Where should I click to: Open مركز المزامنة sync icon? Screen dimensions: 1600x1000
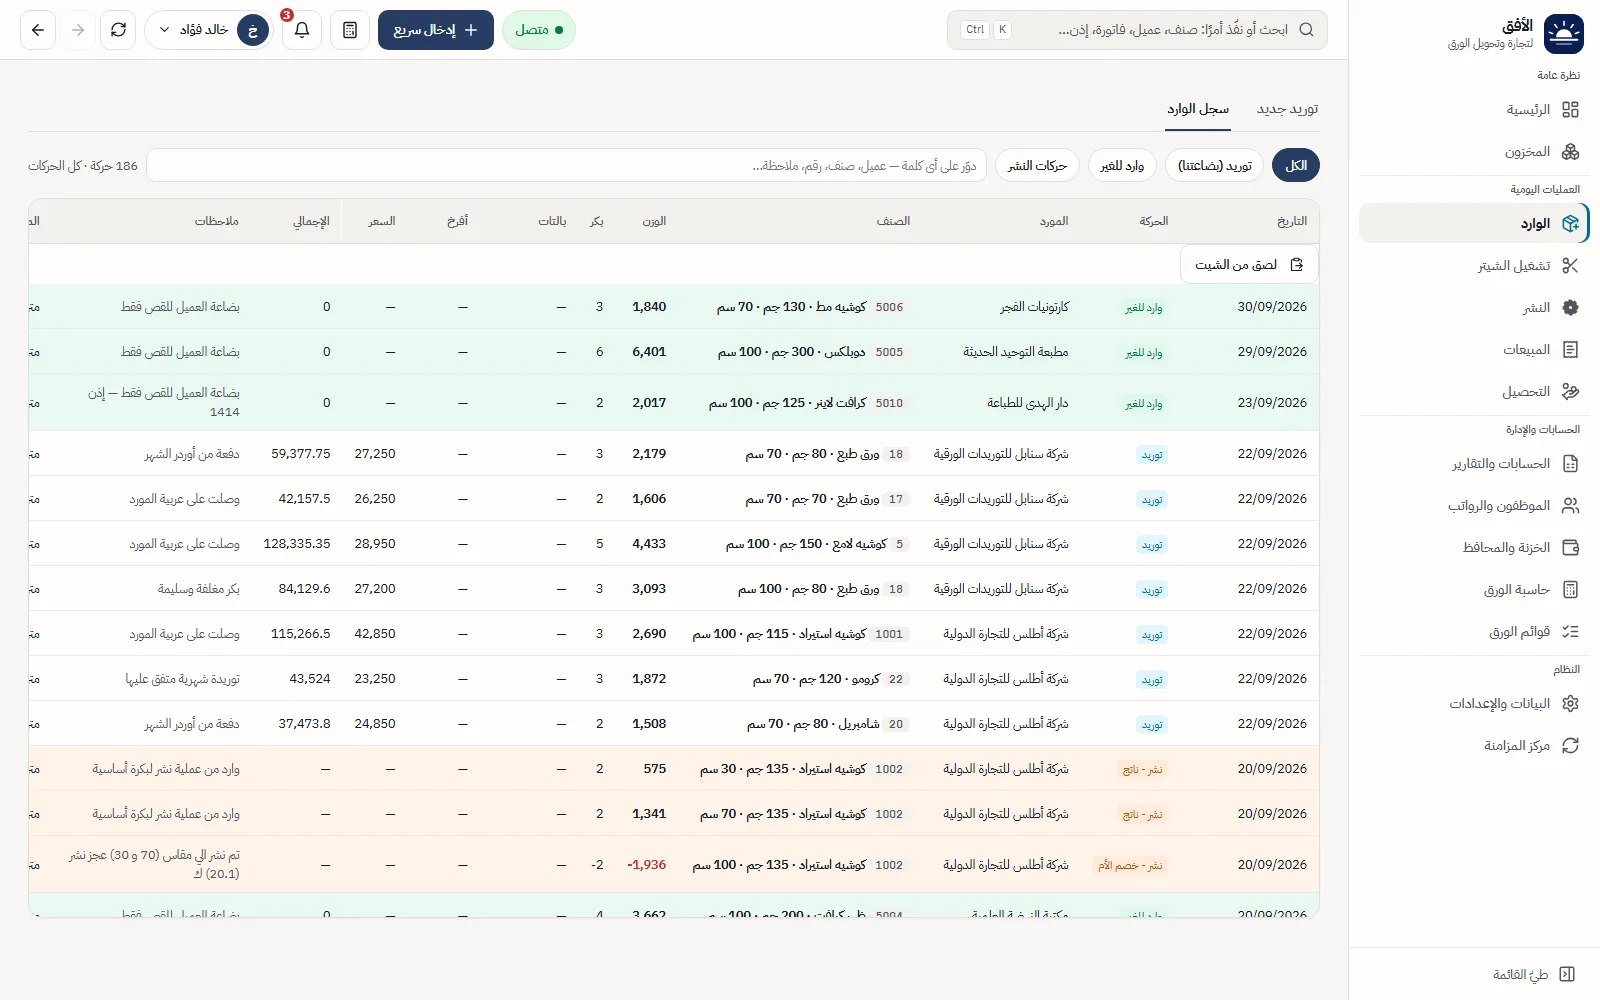(1570, 746)
